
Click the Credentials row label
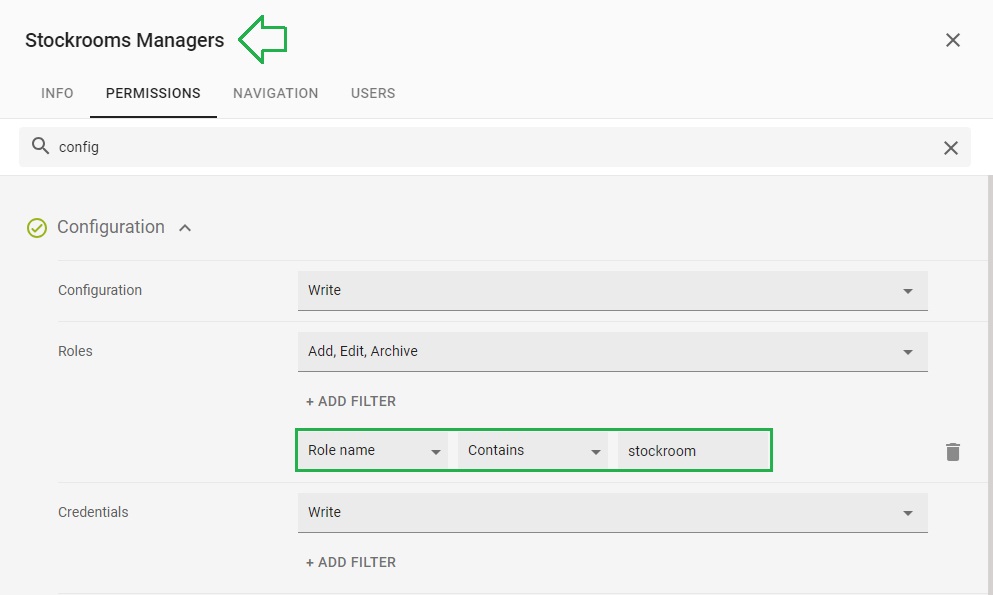(x=93, y=512)
